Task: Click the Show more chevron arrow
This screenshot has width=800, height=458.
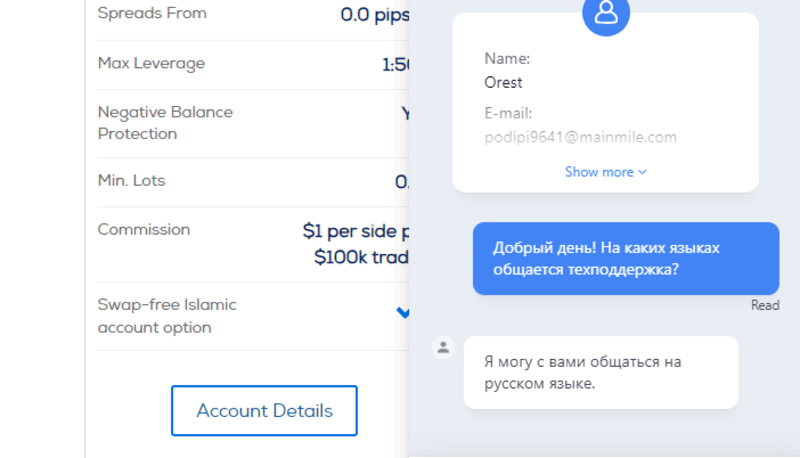Action: (642, 172)
